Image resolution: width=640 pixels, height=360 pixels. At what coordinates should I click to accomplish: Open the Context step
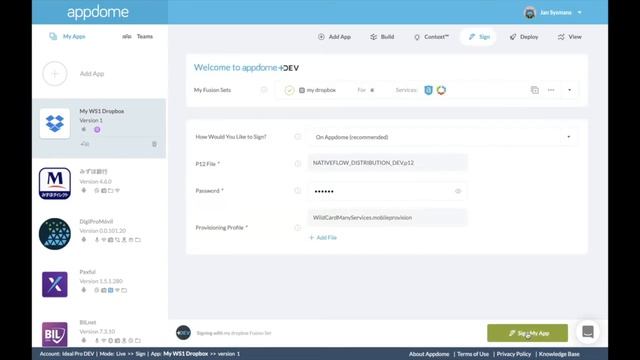(431, 37)
